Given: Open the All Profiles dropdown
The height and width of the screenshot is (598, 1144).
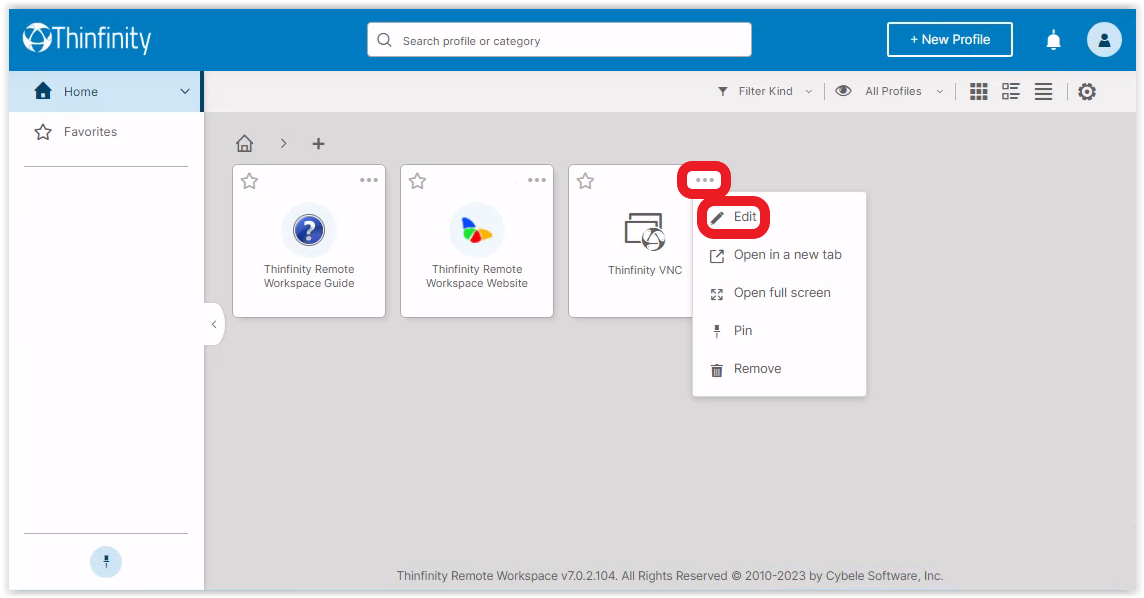Looking at the screenshot, I should (x=904, y=91).
